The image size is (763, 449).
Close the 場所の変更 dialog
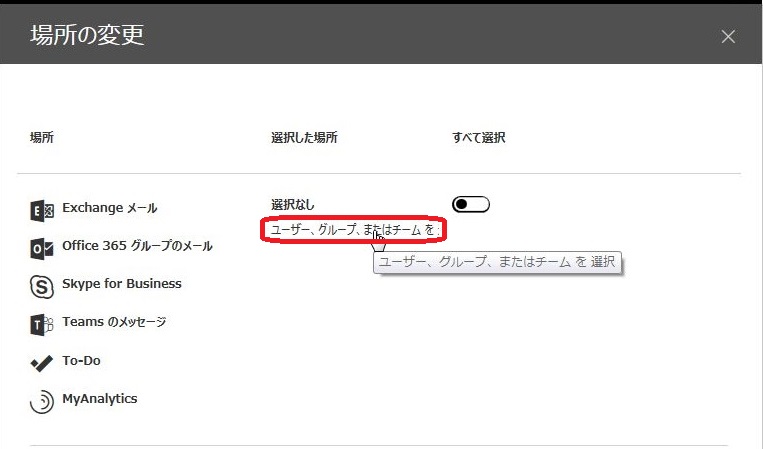[x=728, y=37]
